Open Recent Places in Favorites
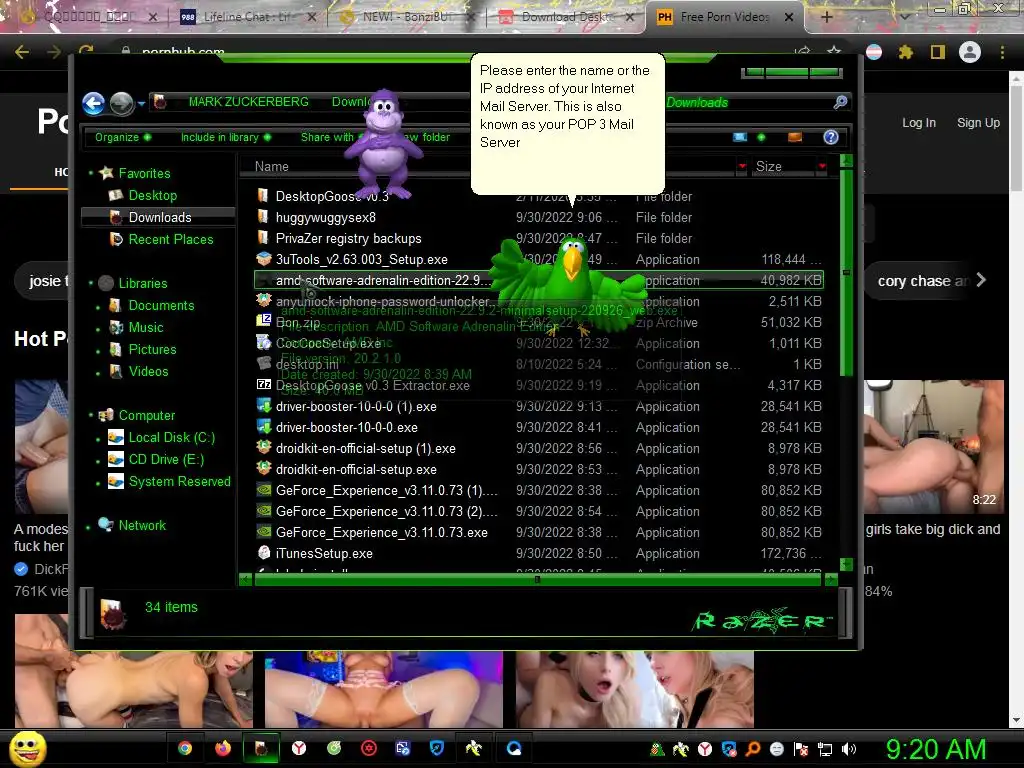 (170, 240)
